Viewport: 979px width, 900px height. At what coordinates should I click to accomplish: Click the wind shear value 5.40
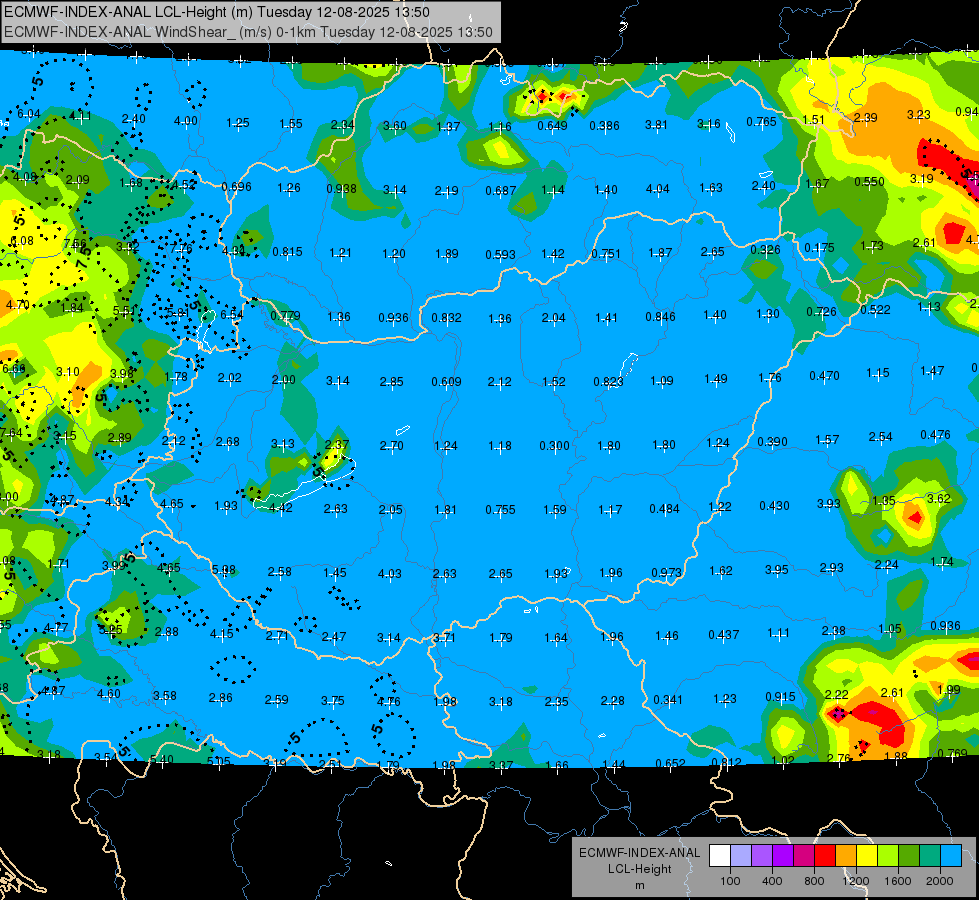[x=162, y=760]
